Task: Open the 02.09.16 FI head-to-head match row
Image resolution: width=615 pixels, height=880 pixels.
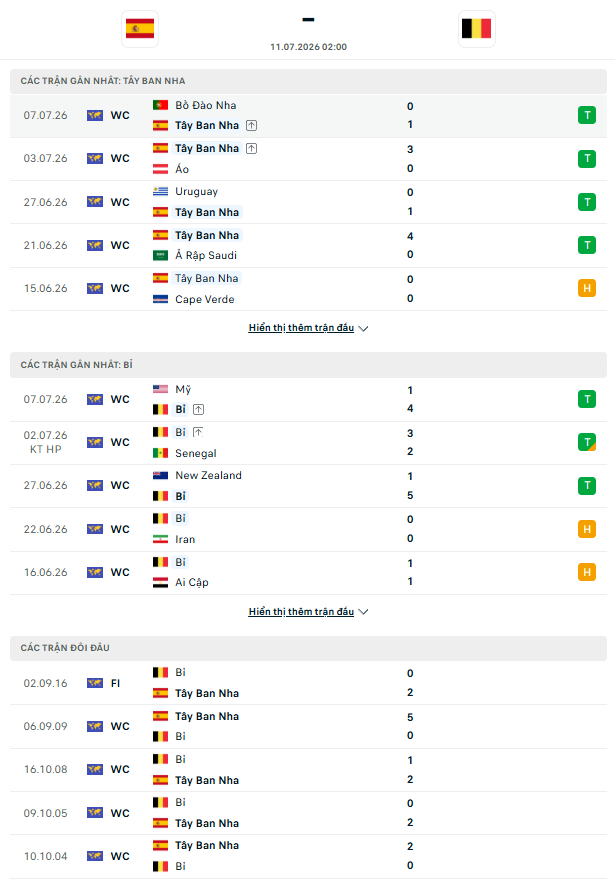Action: (308, 683)
